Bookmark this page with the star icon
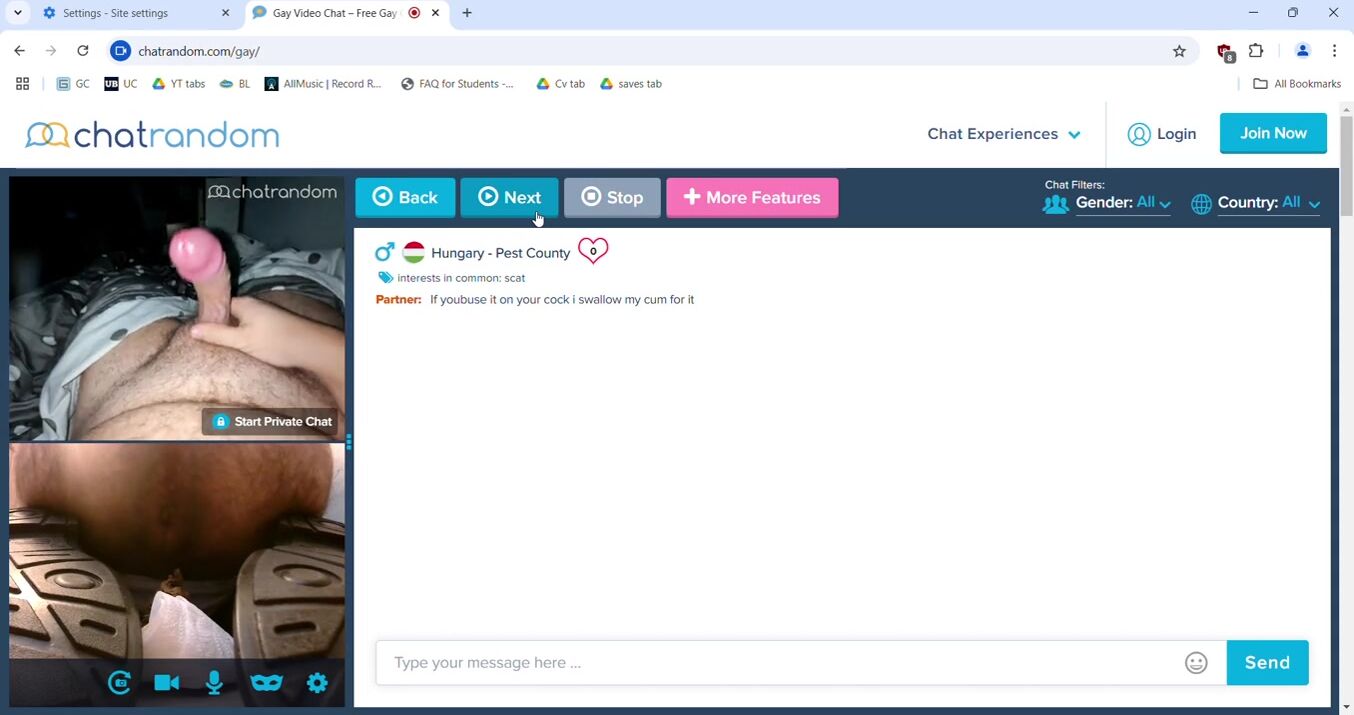 (x=1179, y=51)
